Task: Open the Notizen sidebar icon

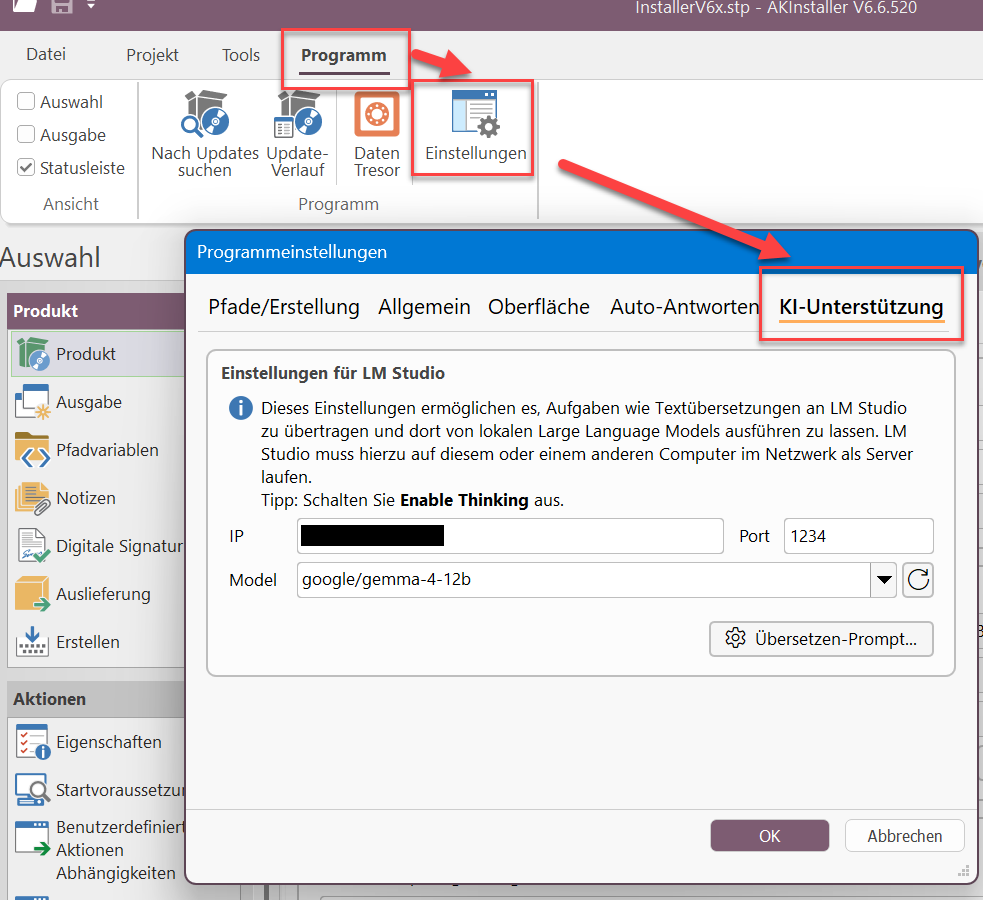Action: coord(32,498)
